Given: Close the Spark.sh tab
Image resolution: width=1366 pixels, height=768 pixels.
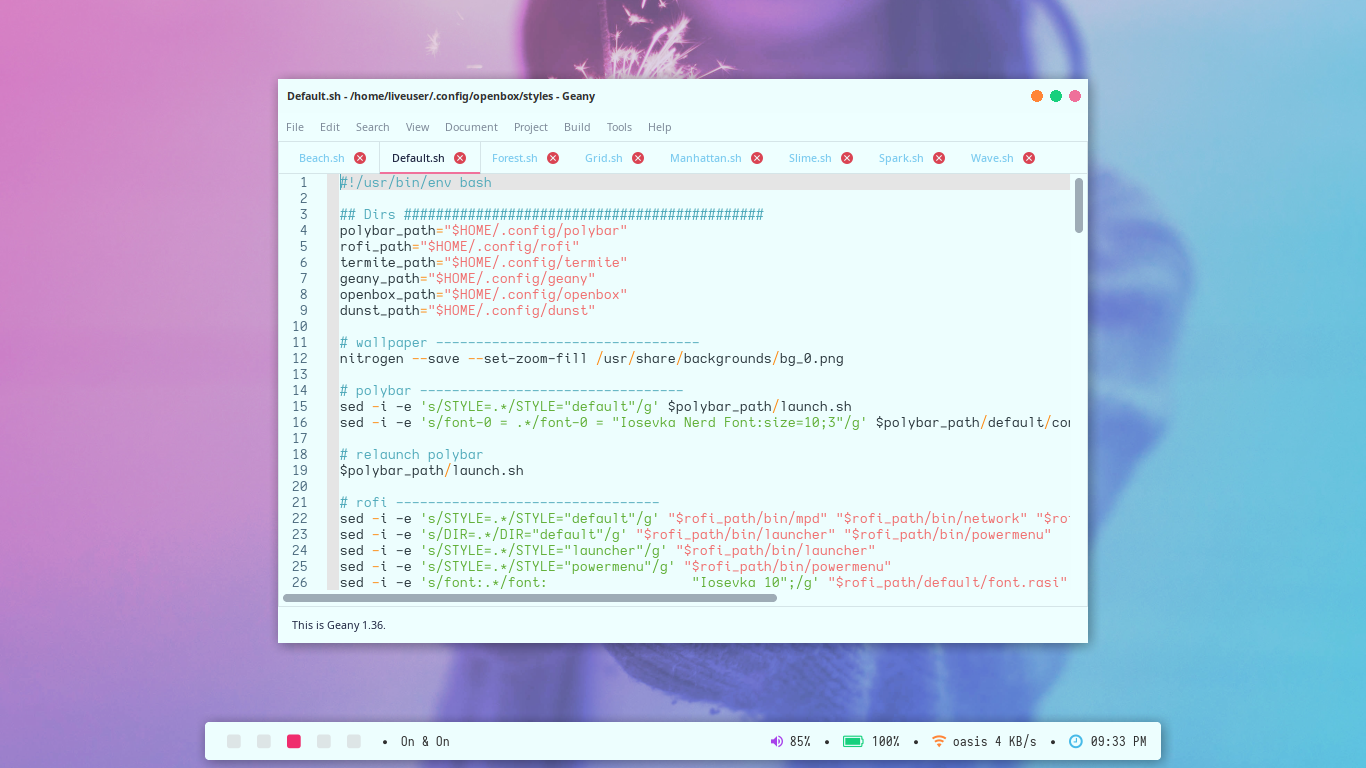Looking at the screenshot, I should point(939,158).
